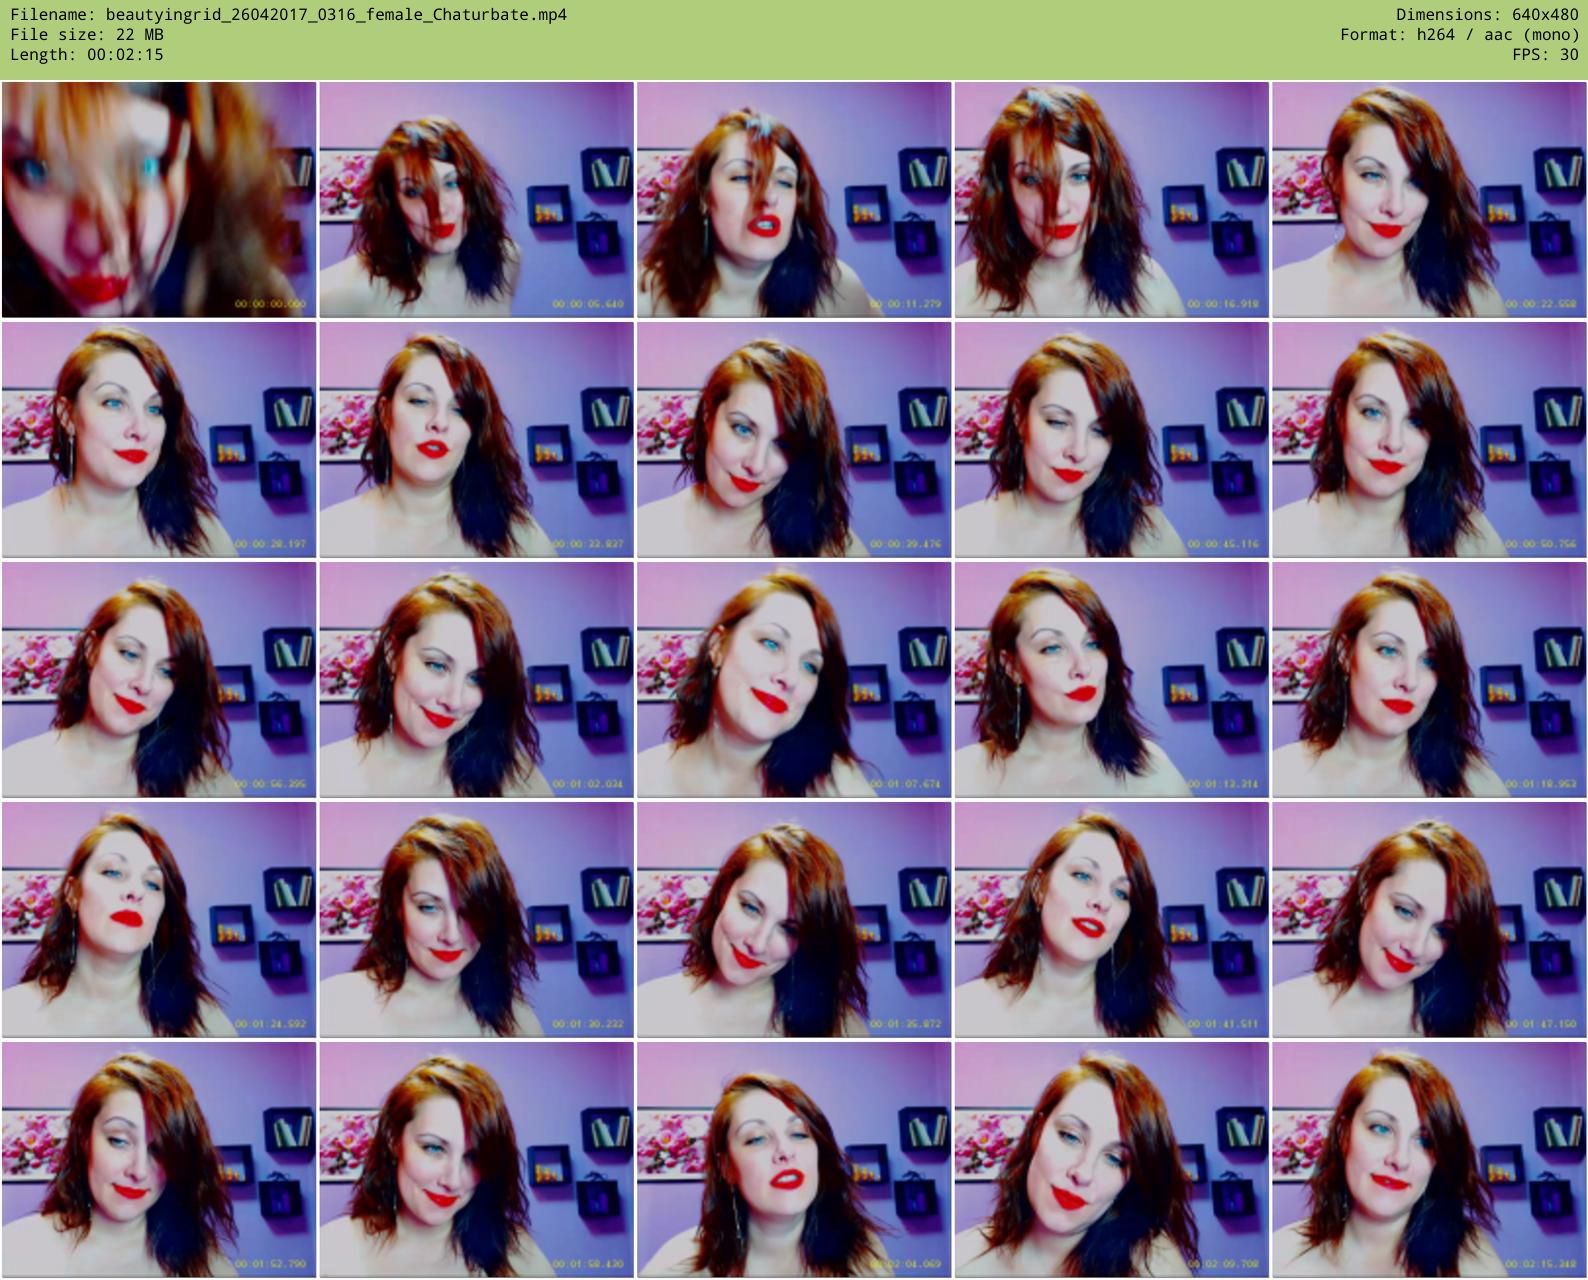Click the frame timestamped 00:00:11
The image size is (1588, 1280).
(794, 200)
